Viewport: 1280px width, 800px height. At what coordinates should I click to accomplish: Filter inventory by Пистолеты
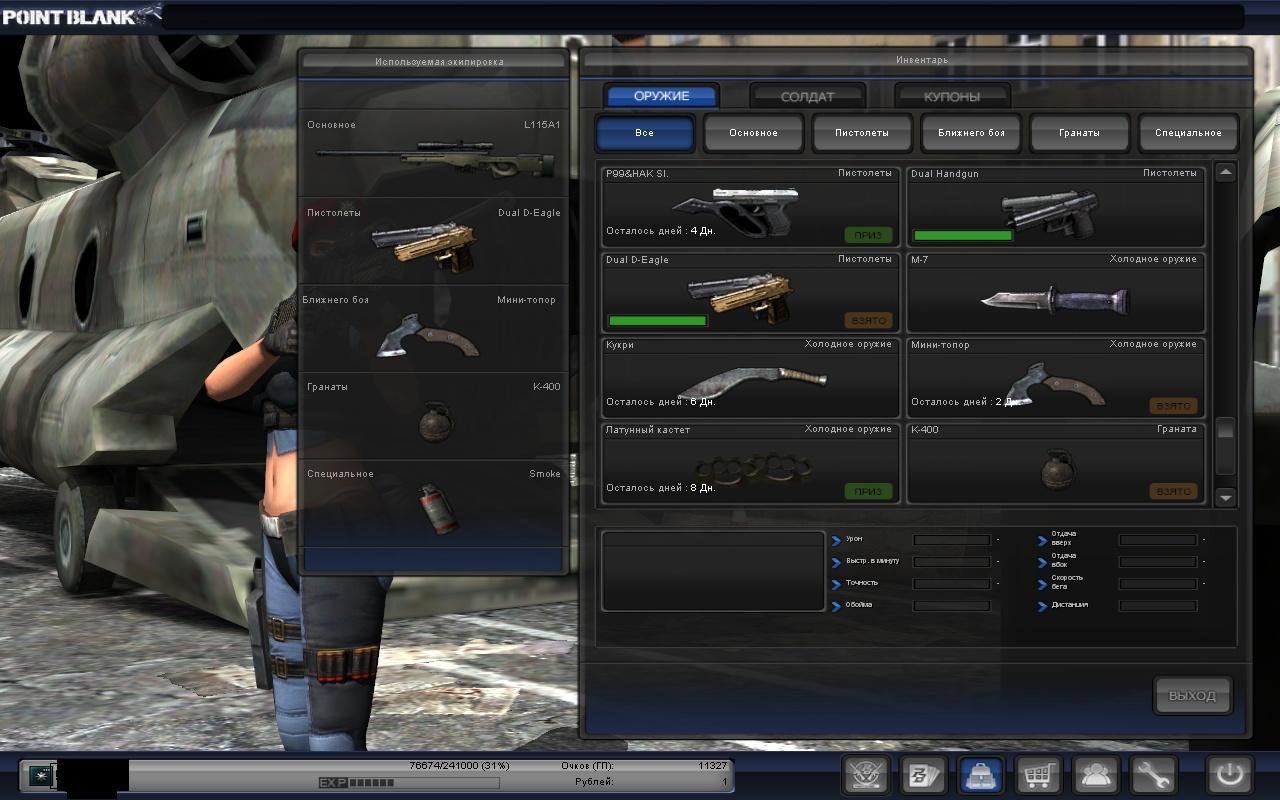861,133
